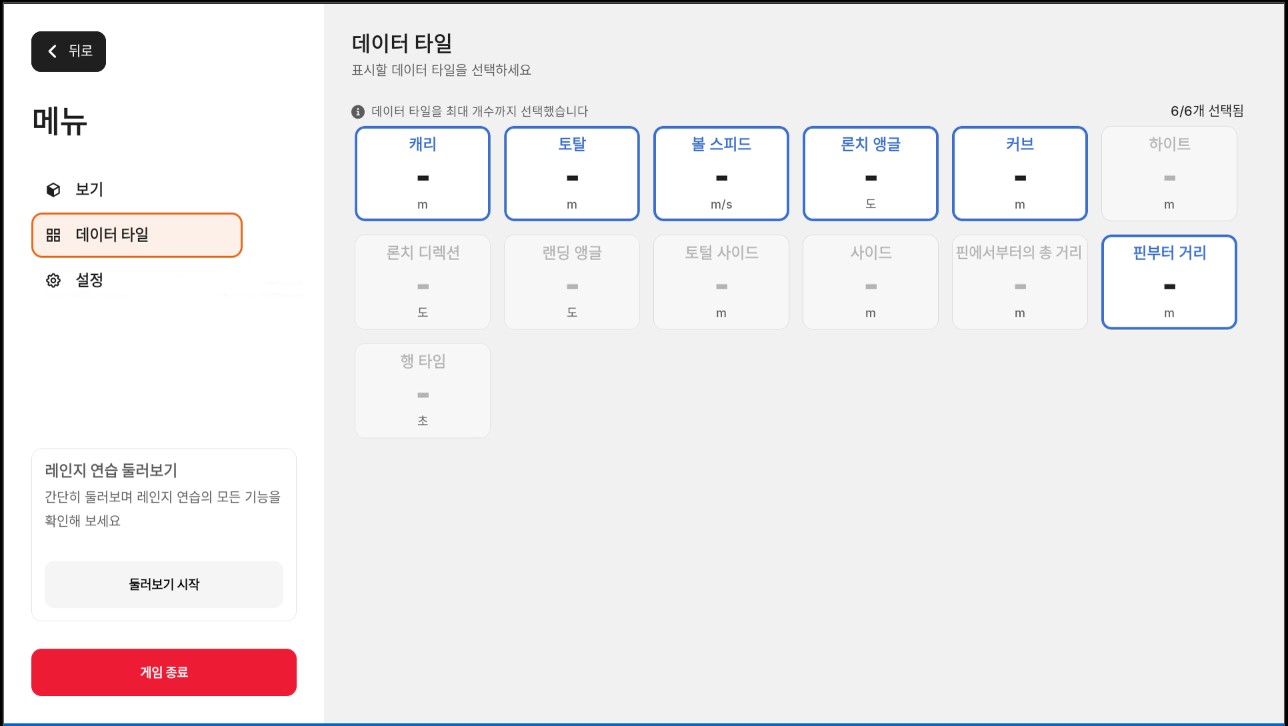Select the 랜딩 앵글 data tile

click(x=572, y=282)
